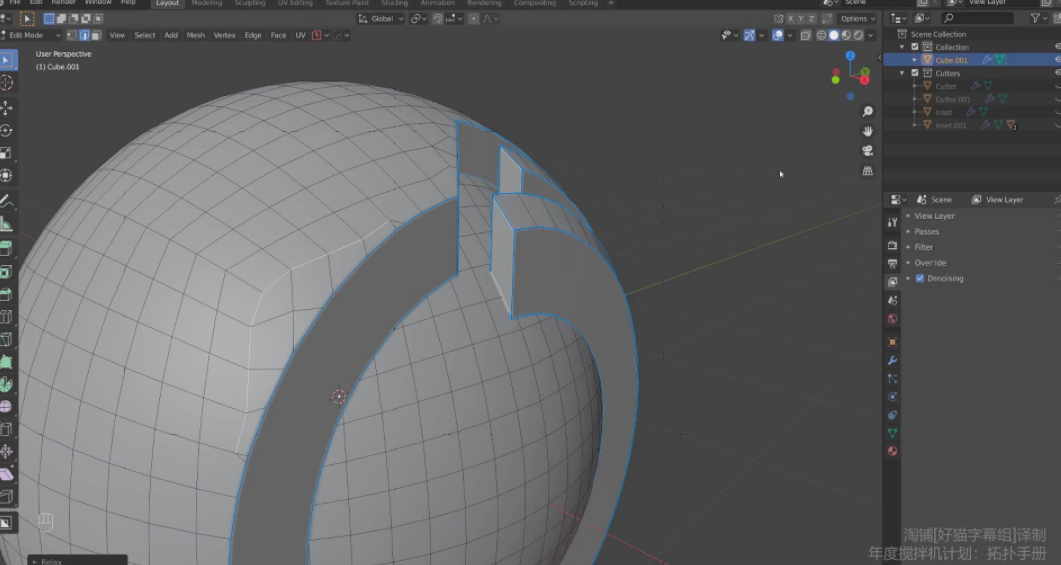Select the Rip Region tool
Viewport: 1061px width, 565px height.
pyautogui.click(x=7, y=497)
